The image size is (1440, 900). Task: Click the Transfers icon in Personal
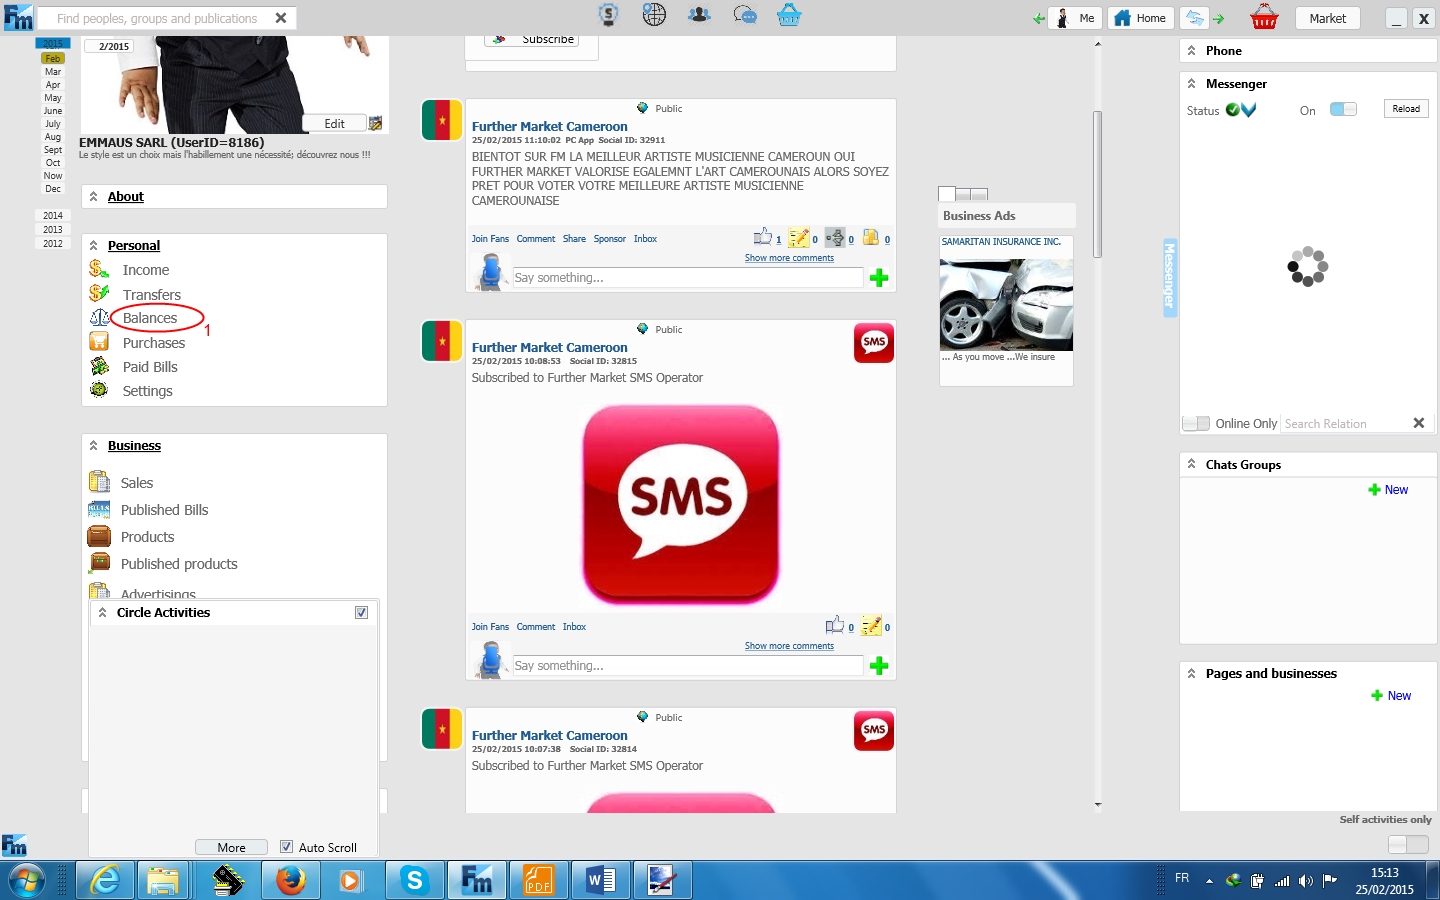click(x=99, y=293)
